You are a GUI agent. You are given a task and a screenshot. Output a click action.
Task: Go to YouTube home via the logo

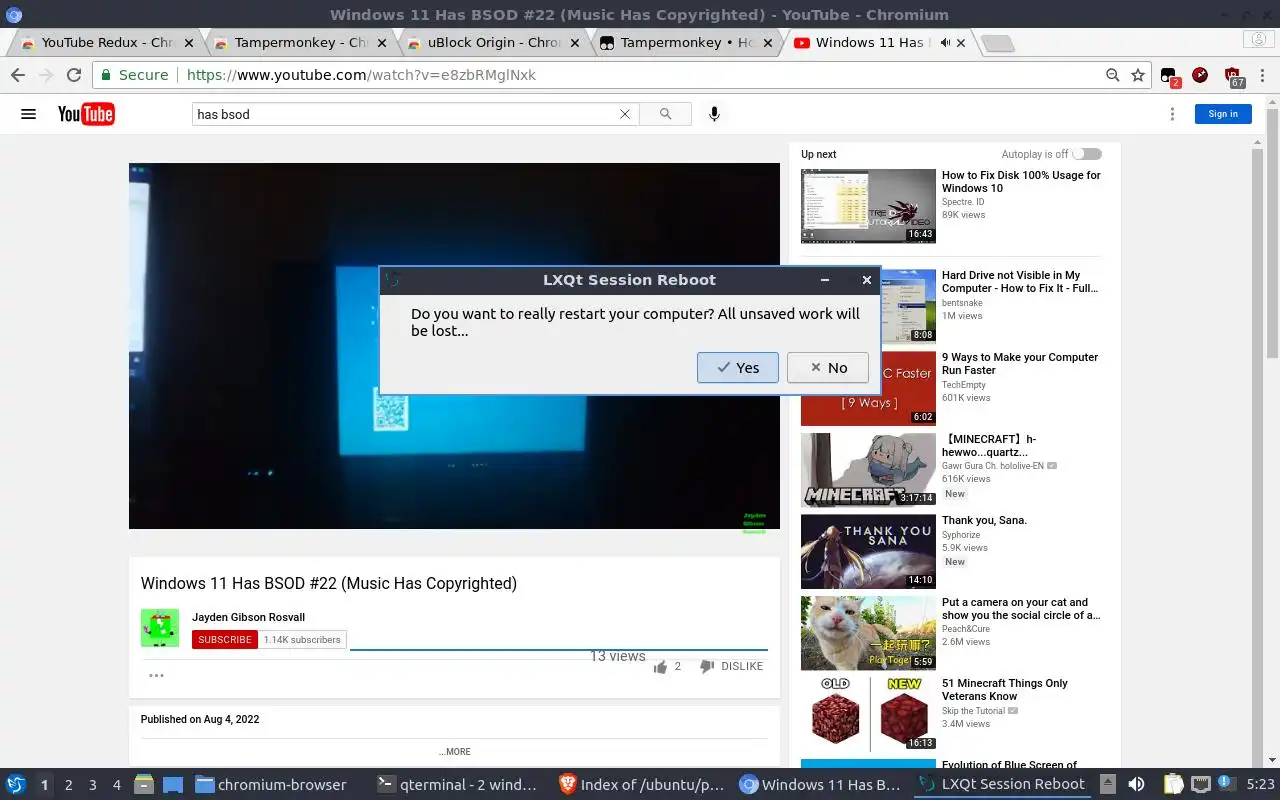(86, 114)
